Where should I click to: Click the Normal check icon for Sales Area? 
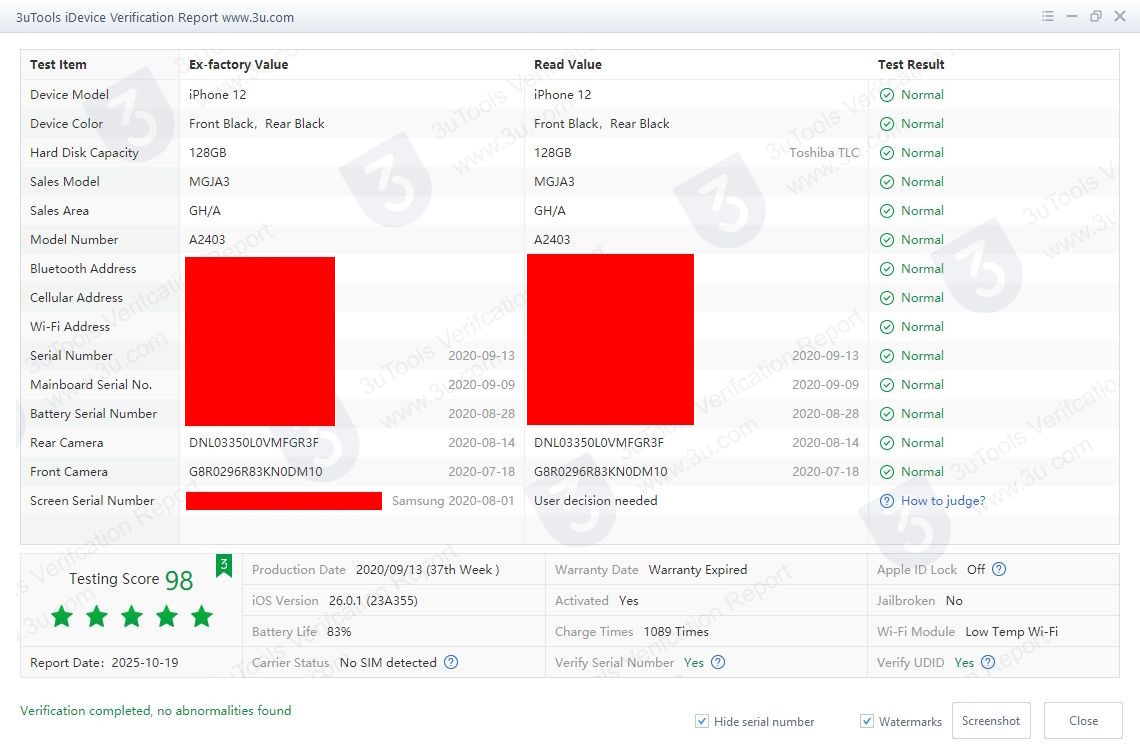(x=887, y=211)
